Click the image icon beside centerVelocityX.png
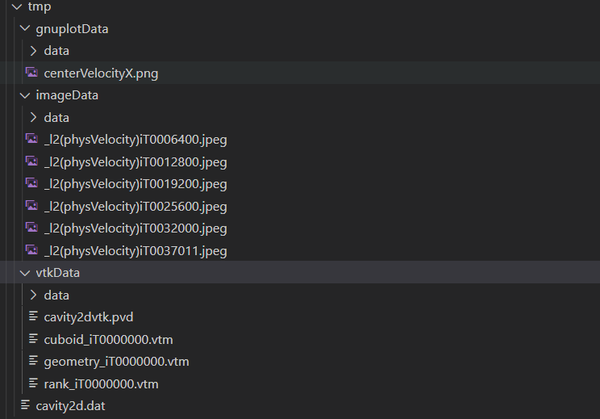The width and height of the screenshot is (600, 419). [32, 73]
